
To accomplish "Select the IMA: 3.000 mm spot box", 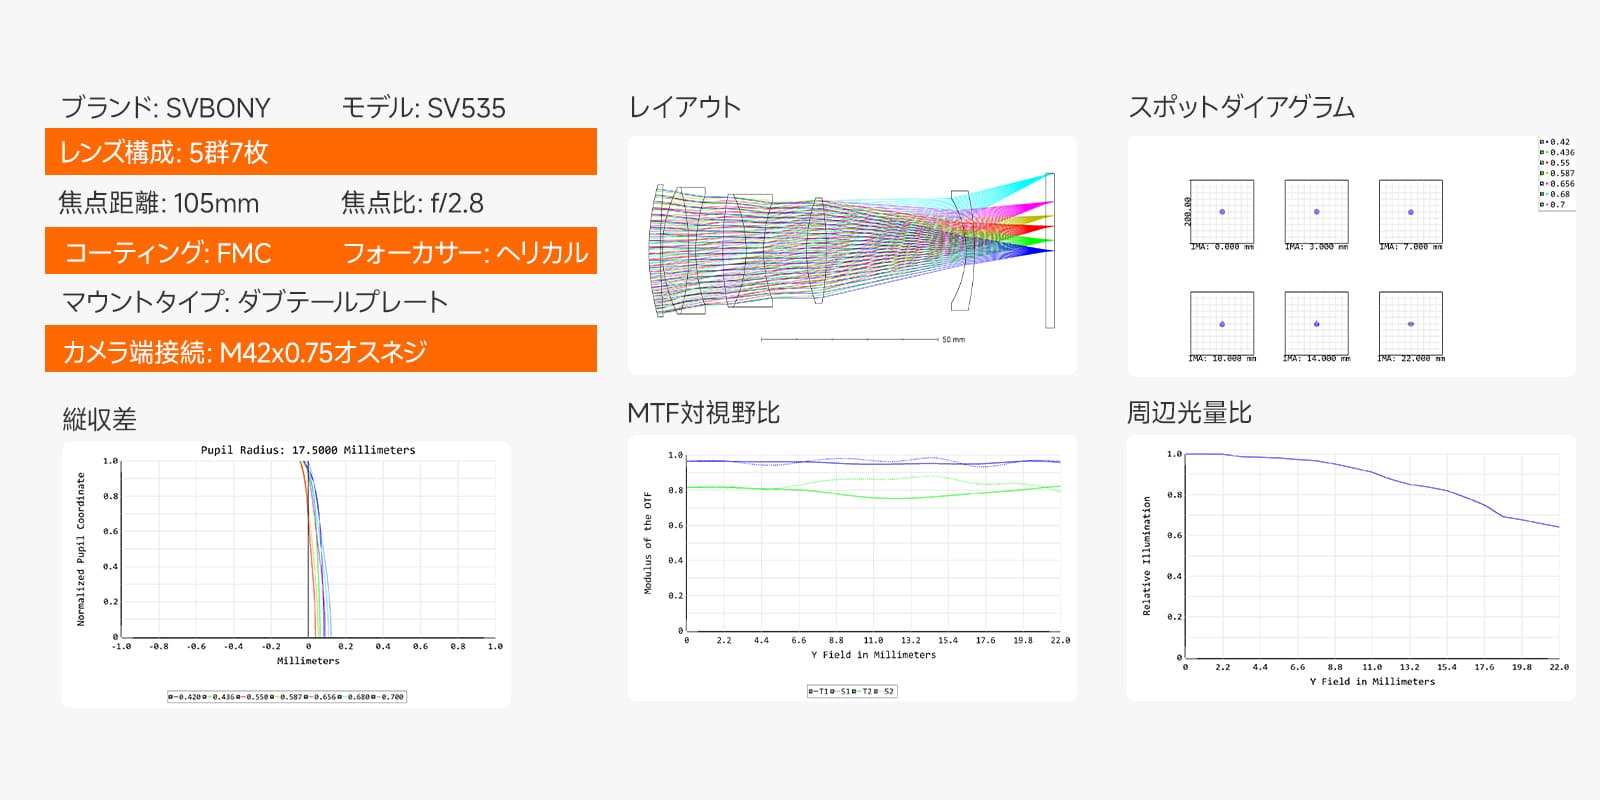I will pos(1316,212).
